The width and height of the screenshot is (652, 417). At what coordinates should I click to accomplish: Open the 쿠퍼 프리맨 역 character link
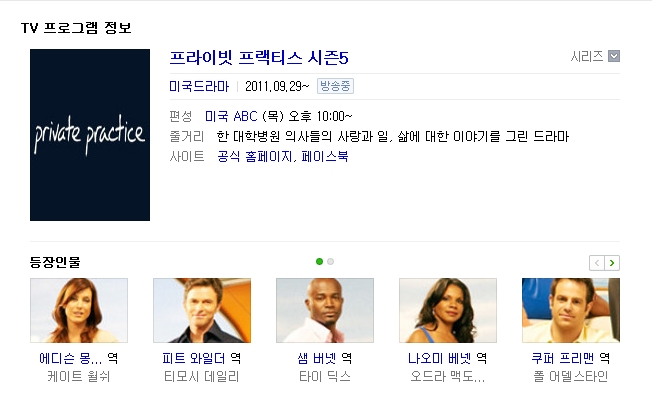coord(570,358)
